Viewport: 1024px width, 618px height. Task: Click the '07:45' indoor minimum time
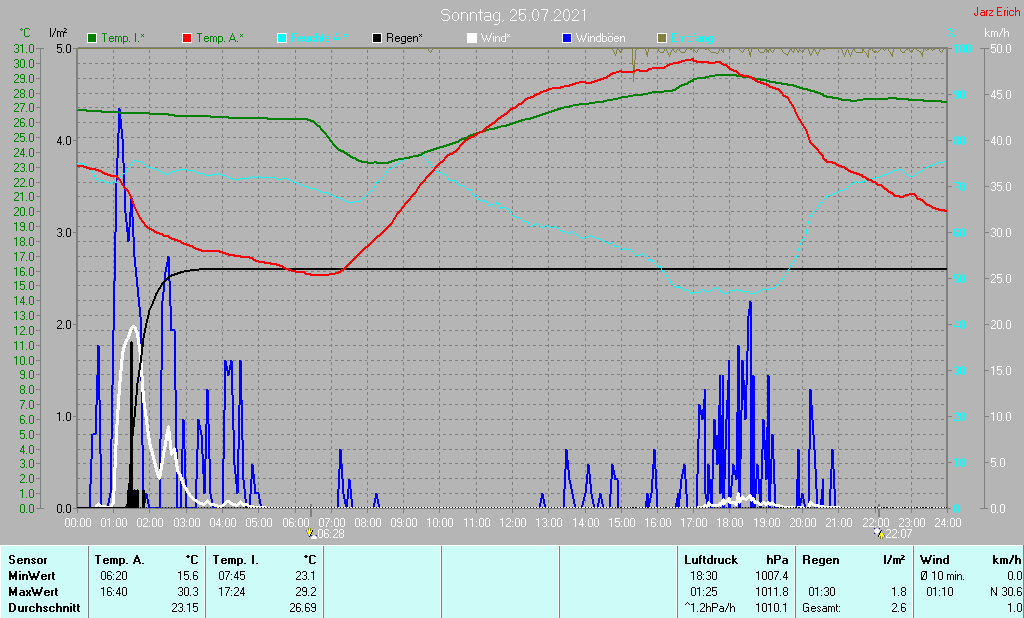tap(231, 576)
